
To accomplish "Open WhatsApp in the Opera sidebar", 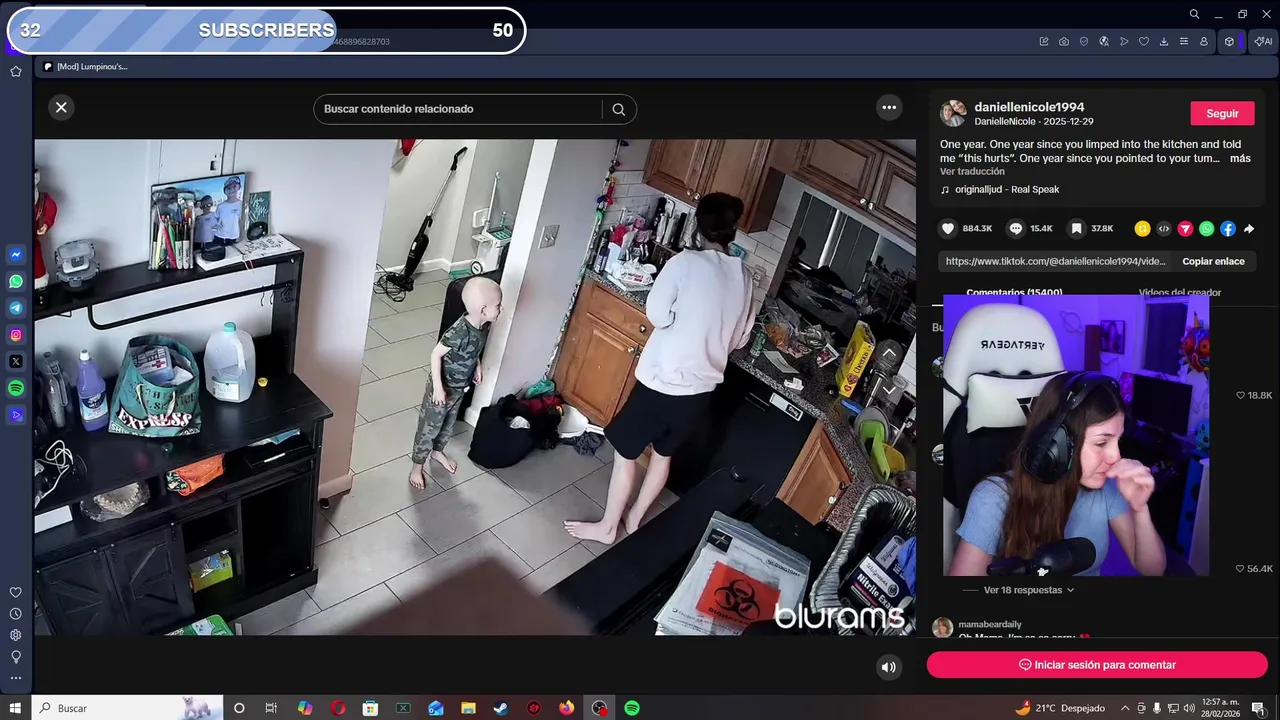I will (16, 282).
